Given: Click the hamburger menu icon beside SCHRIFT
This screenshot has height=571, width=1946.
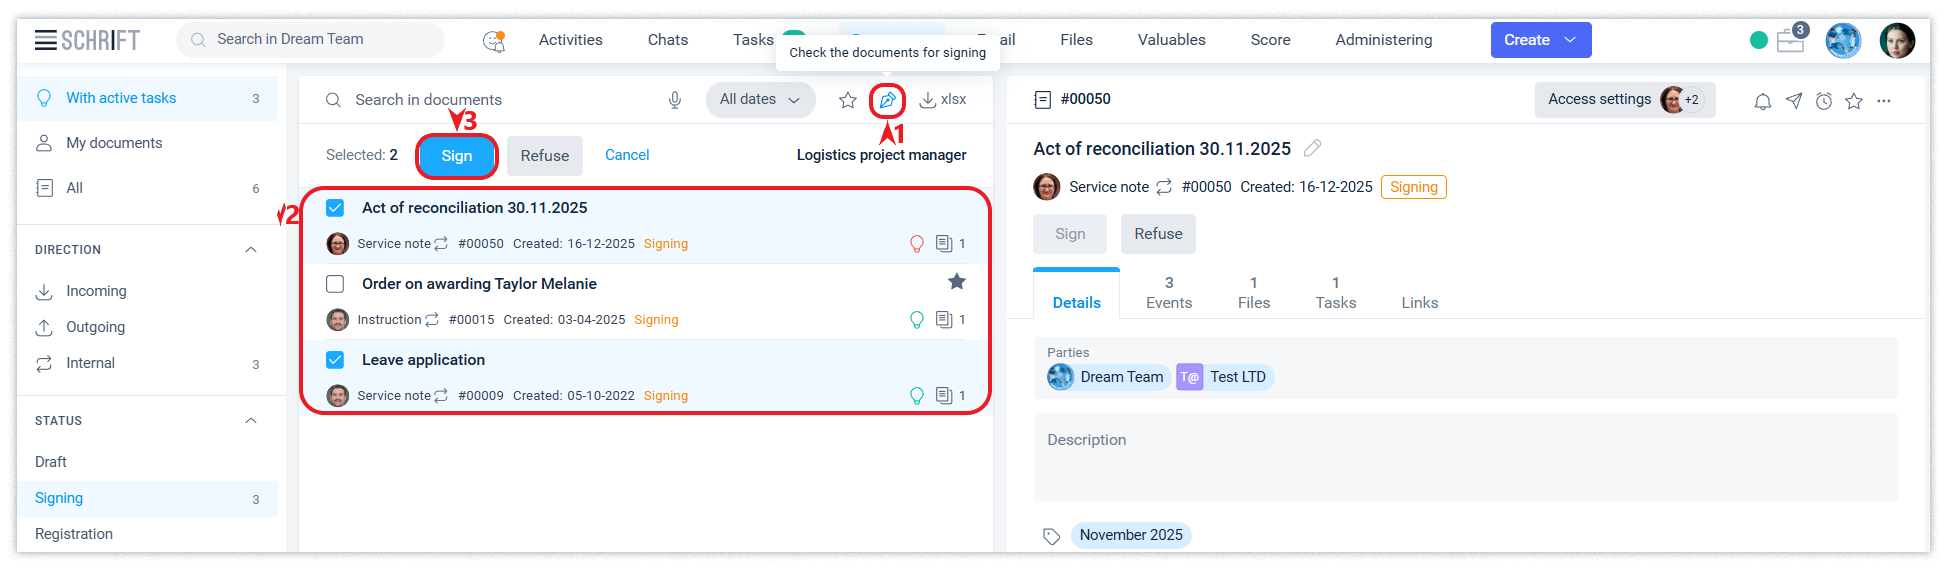Looking at the screenshot, I should coord(45,40).
